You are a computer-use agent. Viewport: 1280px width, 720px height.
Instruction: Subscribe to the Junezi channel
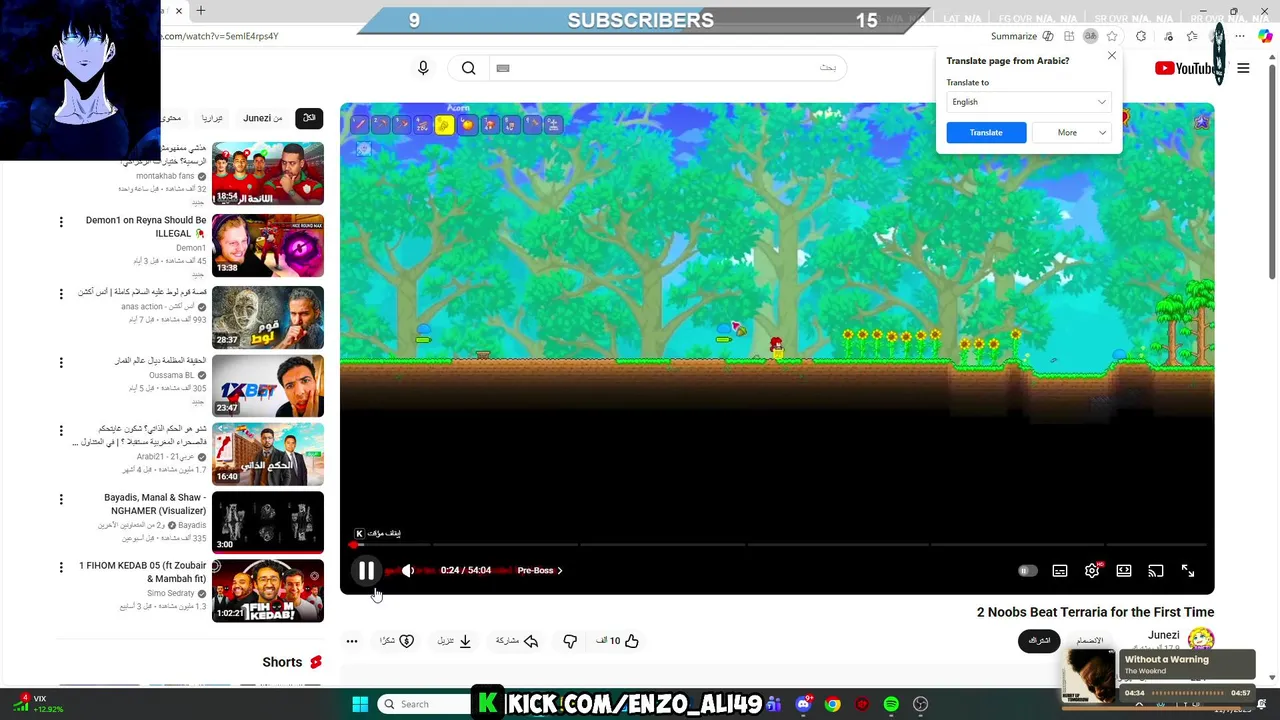[x=1039, y=641]
